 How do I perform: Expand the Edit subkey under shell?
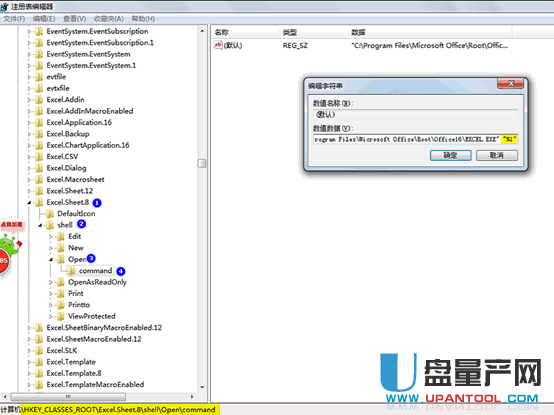pyautogui.click(x=51, y=237)
